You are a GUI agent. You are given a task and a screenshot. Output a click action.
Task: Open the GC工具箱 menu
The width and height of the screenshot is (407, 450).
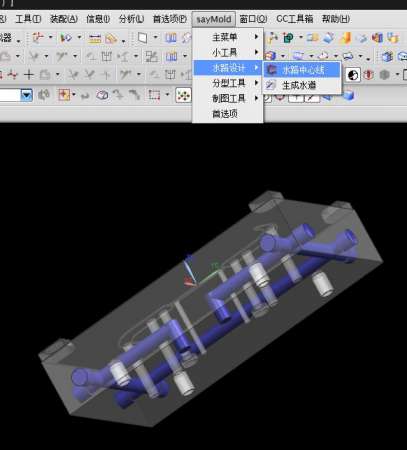295,19
